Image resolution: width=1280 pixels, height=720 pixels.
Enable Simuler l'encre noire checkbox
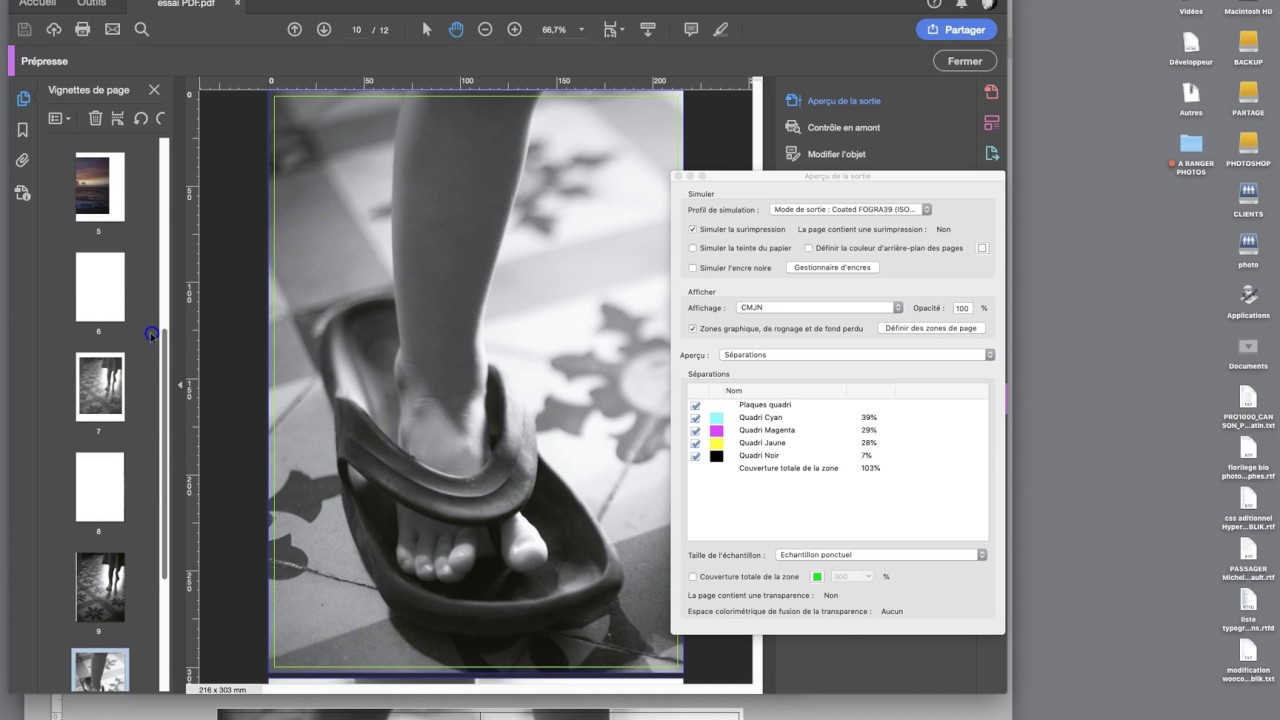pyautogui.click(x=693, y=268)
